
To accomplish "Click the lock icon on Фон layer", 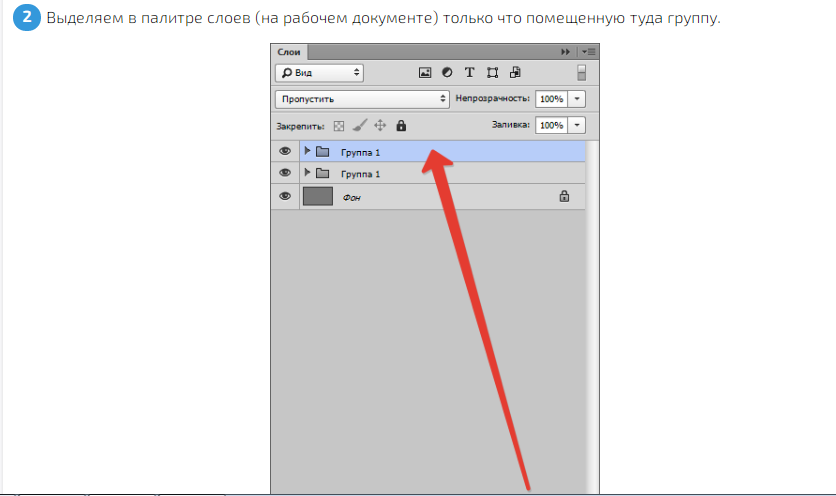I will click(564, 197).
